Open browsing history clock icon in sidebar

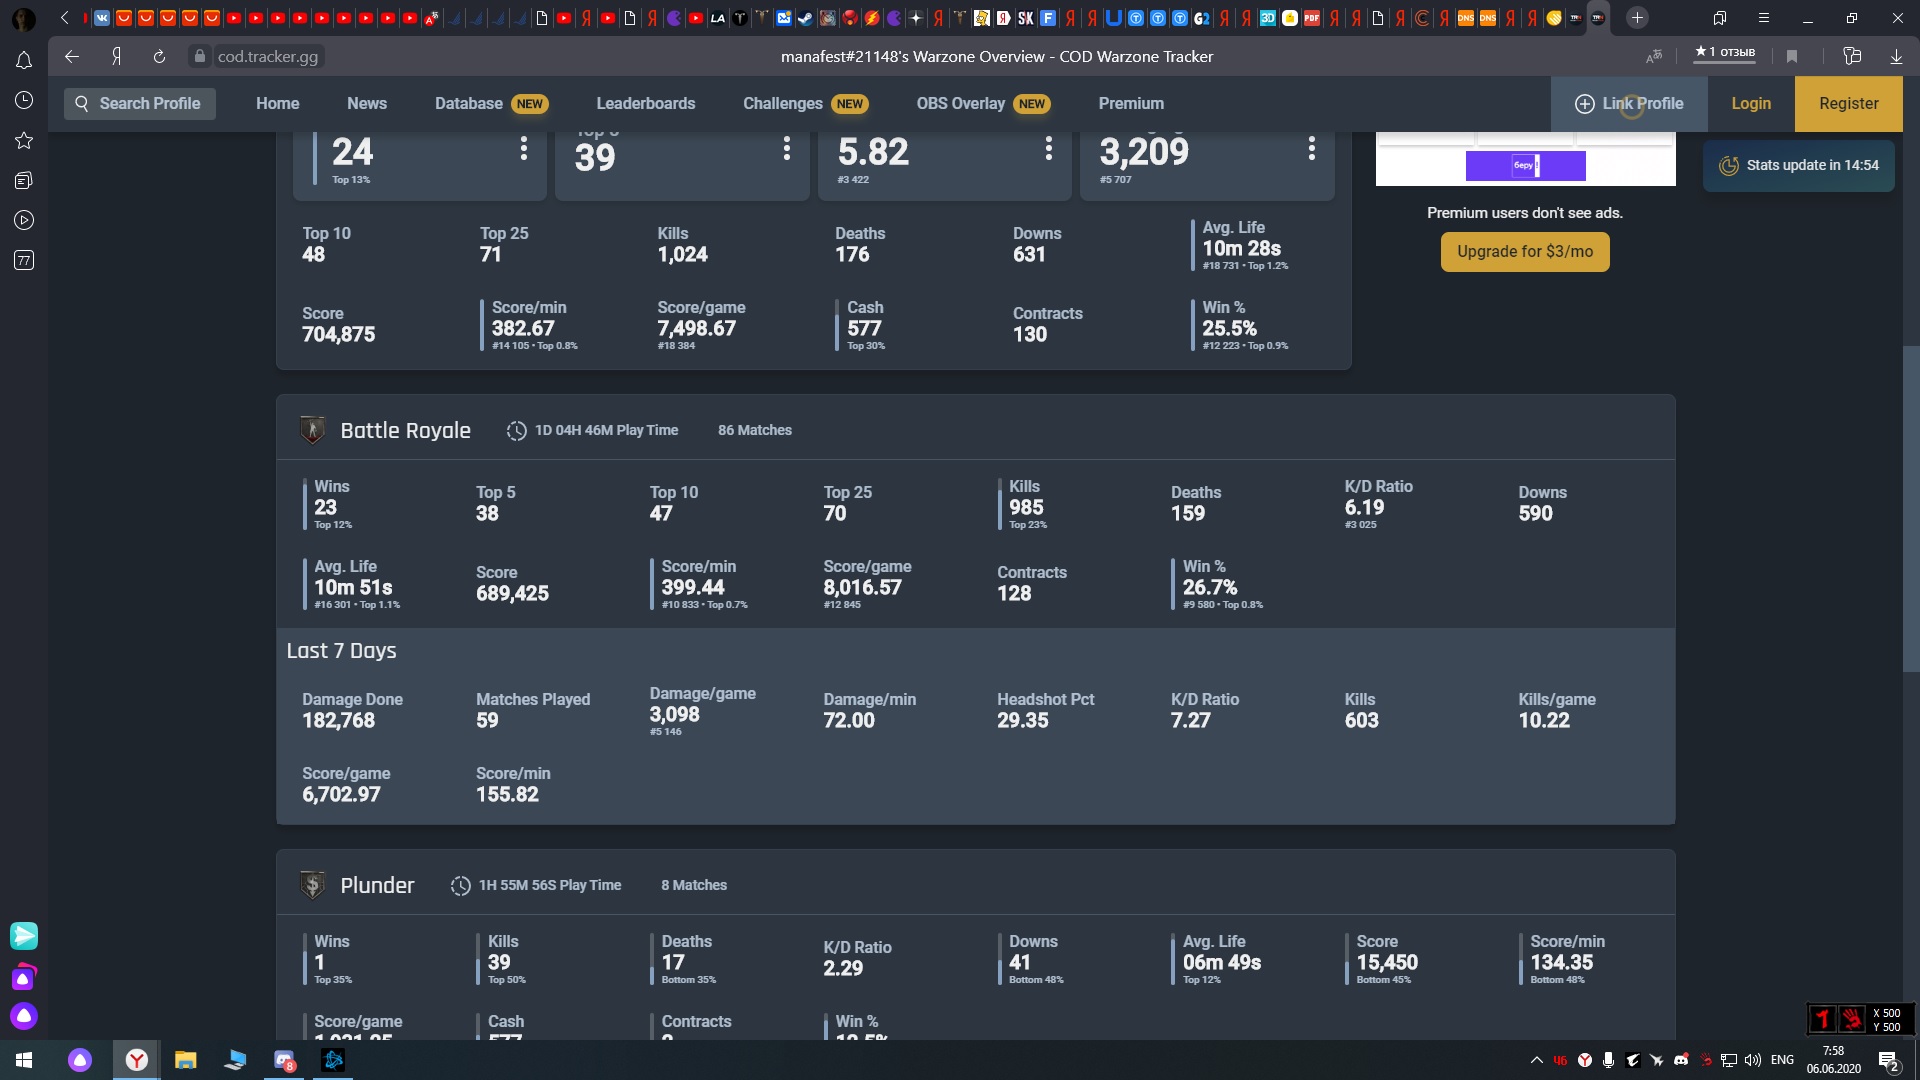point(24,100)
